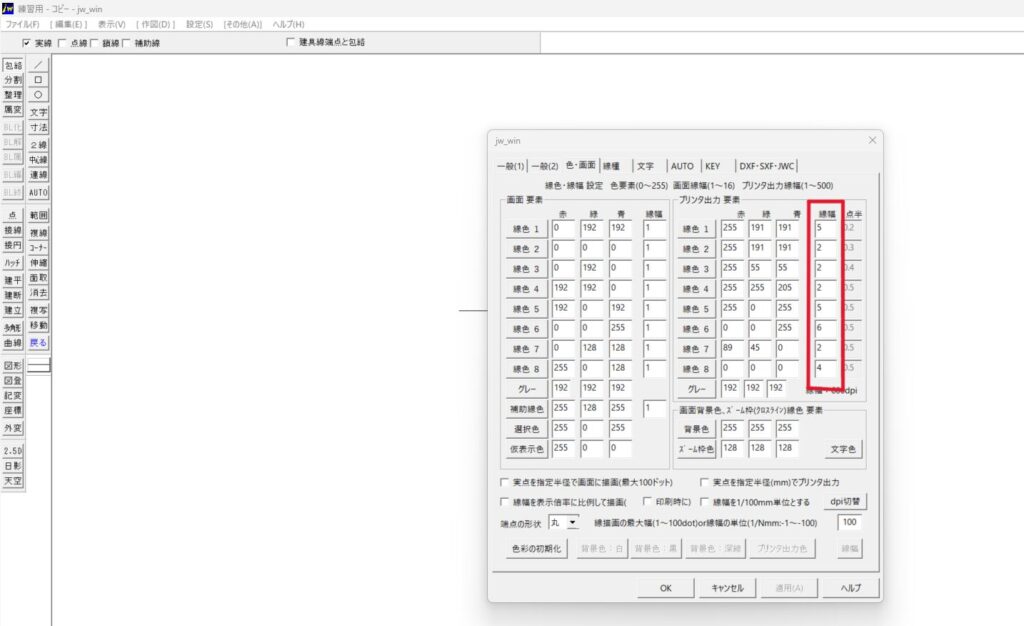
Task: Open the 設定(S) menu
Action: point(199,23)
